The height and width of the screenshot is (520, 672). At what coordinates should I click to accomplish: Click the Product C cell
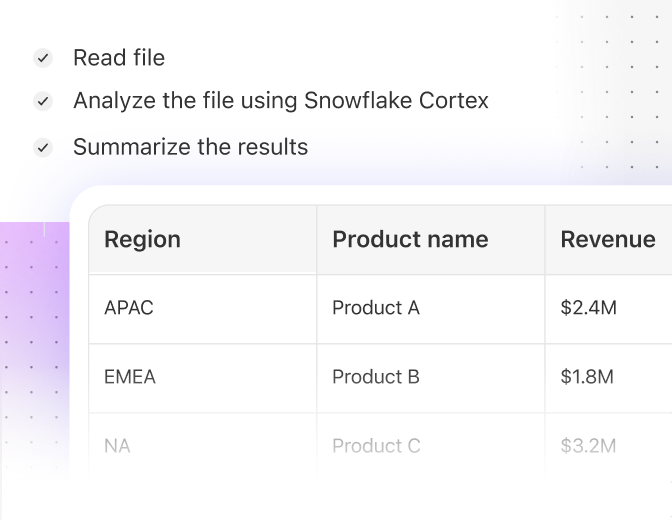click(431, 446)
